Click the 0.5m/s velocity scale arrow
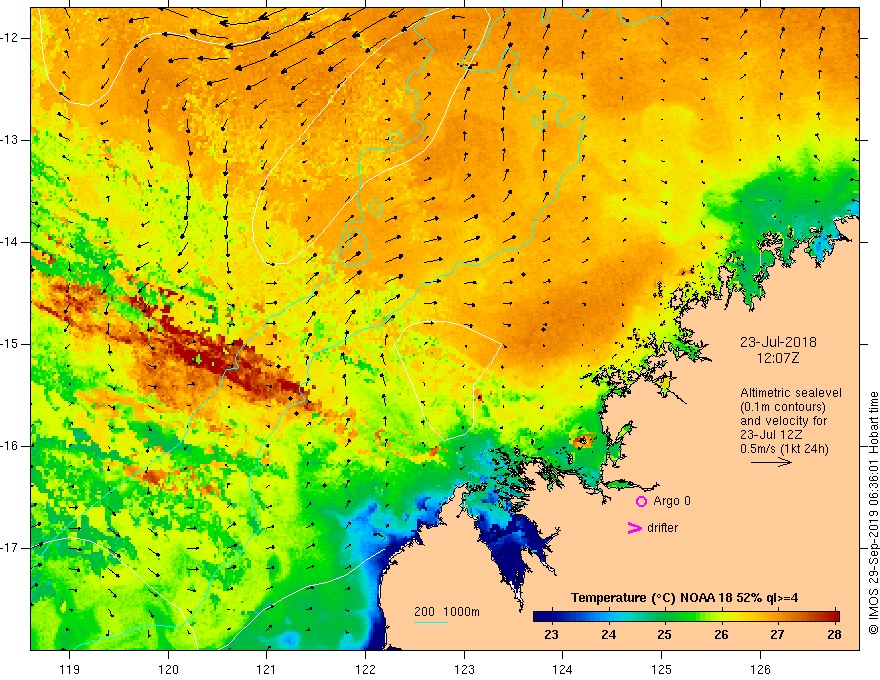The image size is (880, 680). click(x=771, y=462)
